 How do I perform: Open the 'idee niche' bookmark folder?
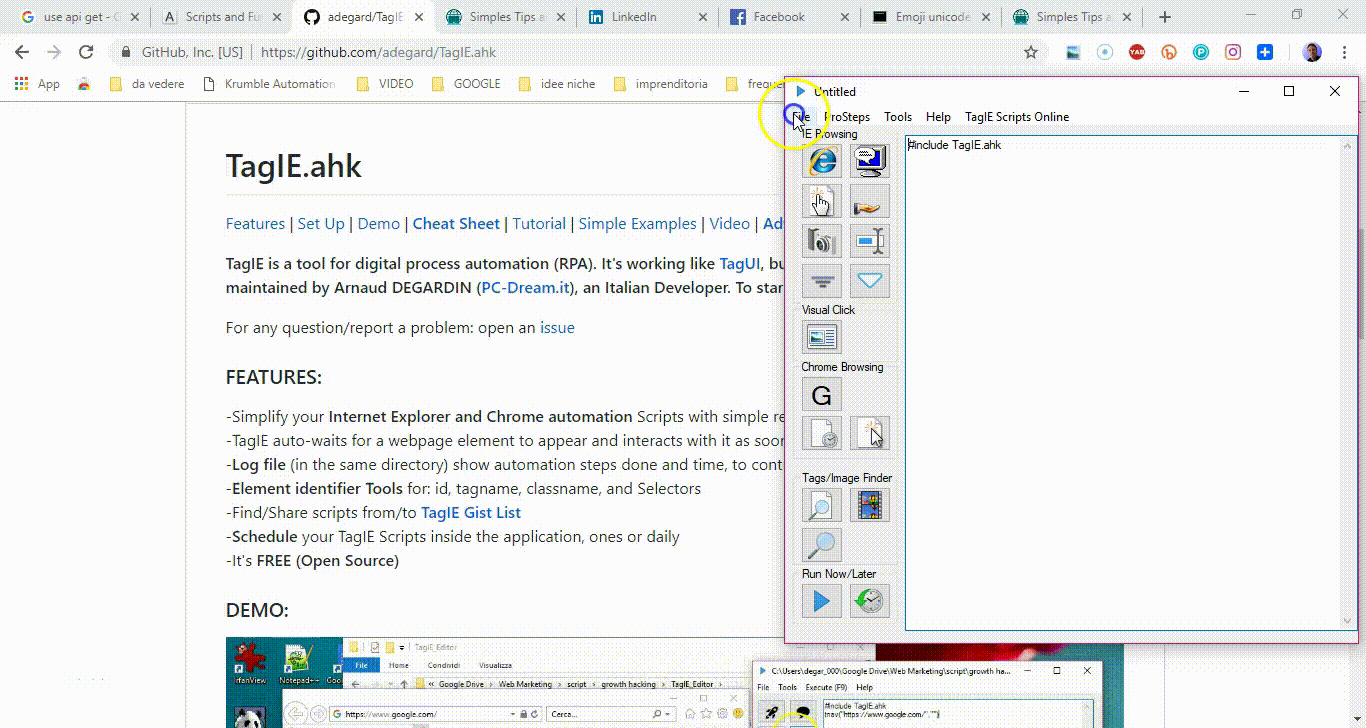(557, 84)
